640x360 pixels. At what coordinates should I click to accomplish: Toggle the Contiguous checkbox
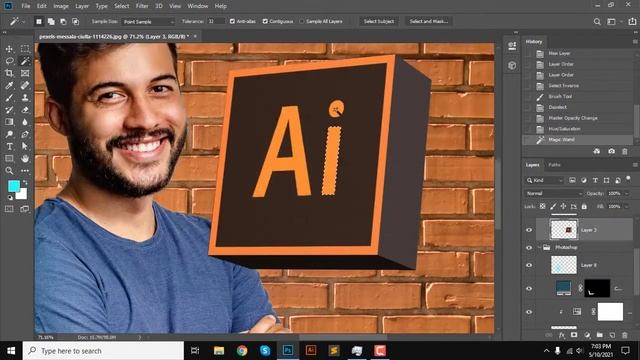click(x=265, y=21)
